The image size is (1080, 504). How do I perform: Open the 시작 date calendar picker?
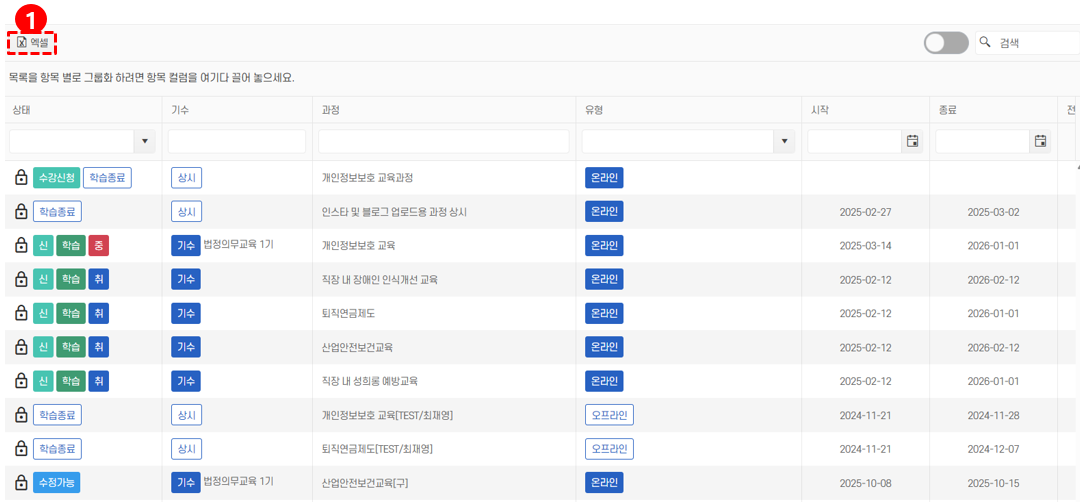[912, 141]
